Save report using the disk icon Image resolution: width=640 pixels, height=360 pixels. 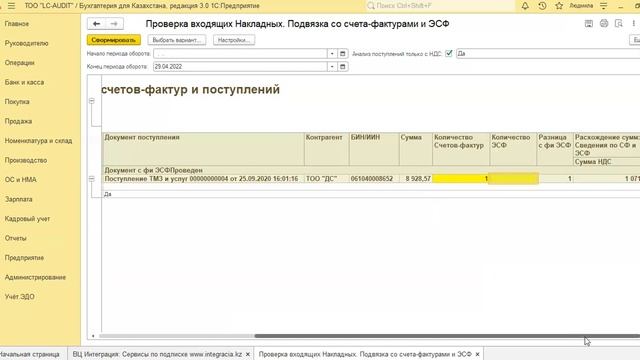[x=589, y=24]
